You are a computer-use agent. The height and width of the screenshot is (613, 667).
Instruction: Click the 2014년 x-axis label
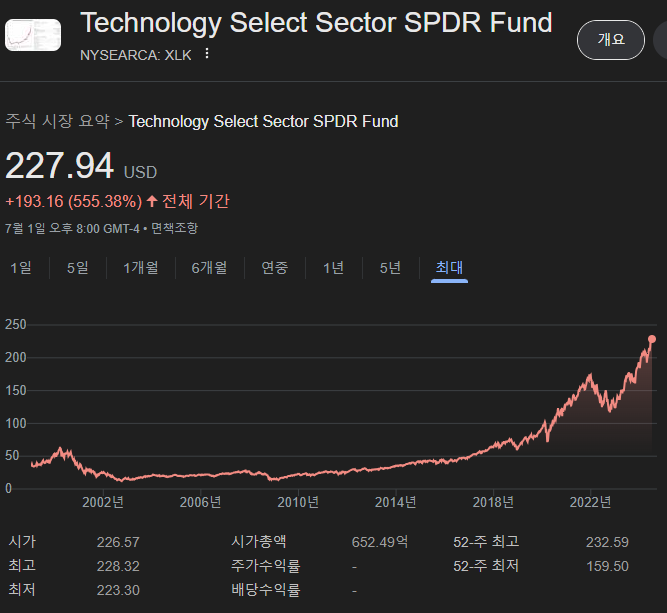(396, 502)
